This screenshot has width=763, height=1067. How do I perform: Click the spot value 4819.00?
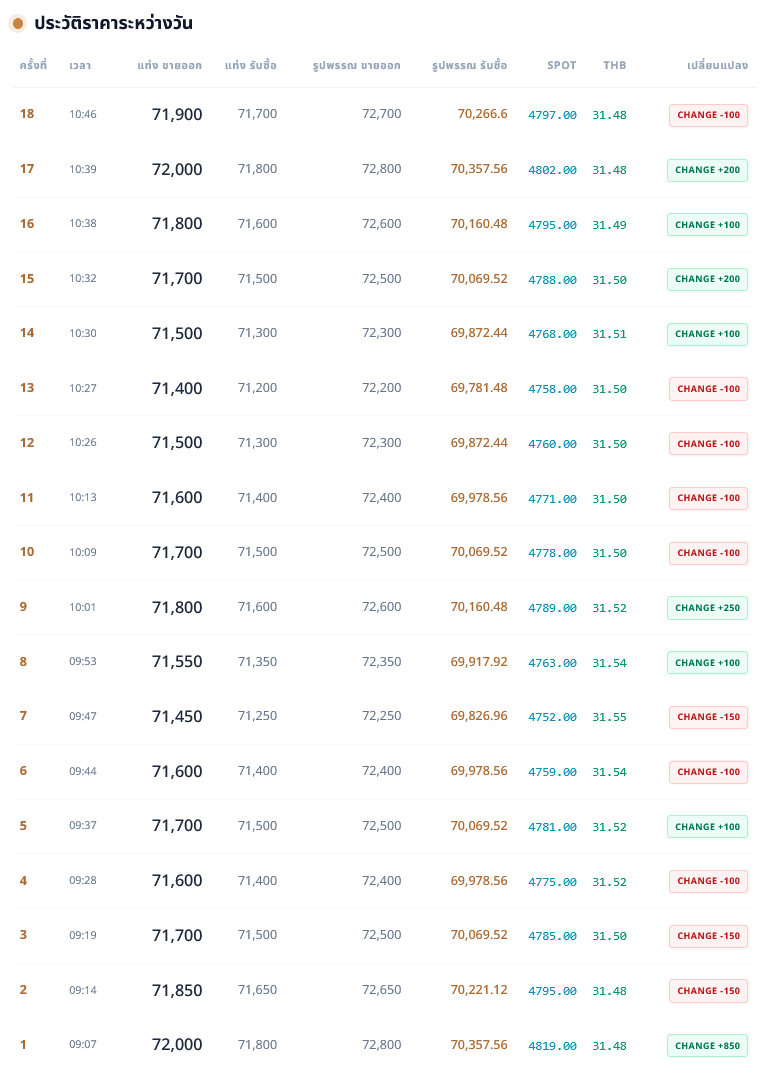click(552, 1045)
